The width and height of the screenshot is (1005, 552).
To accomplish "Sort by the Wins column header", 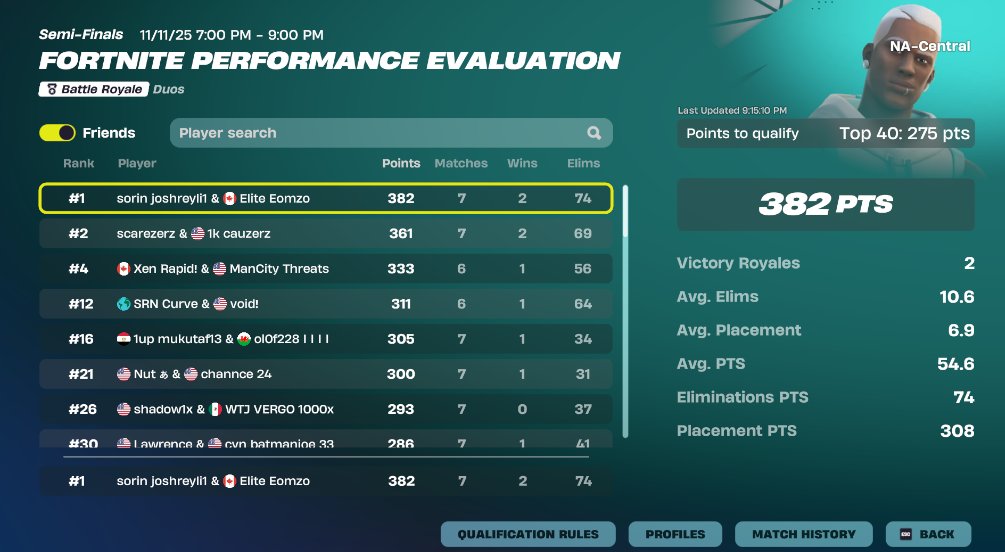I will 522,163.
